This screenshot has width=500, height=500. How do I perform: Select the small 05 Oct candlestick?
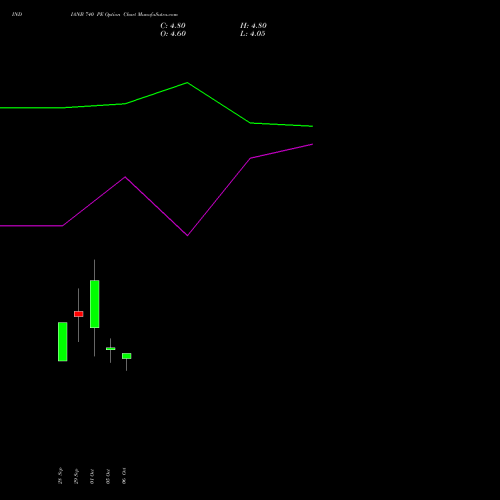tap(111, 349)
